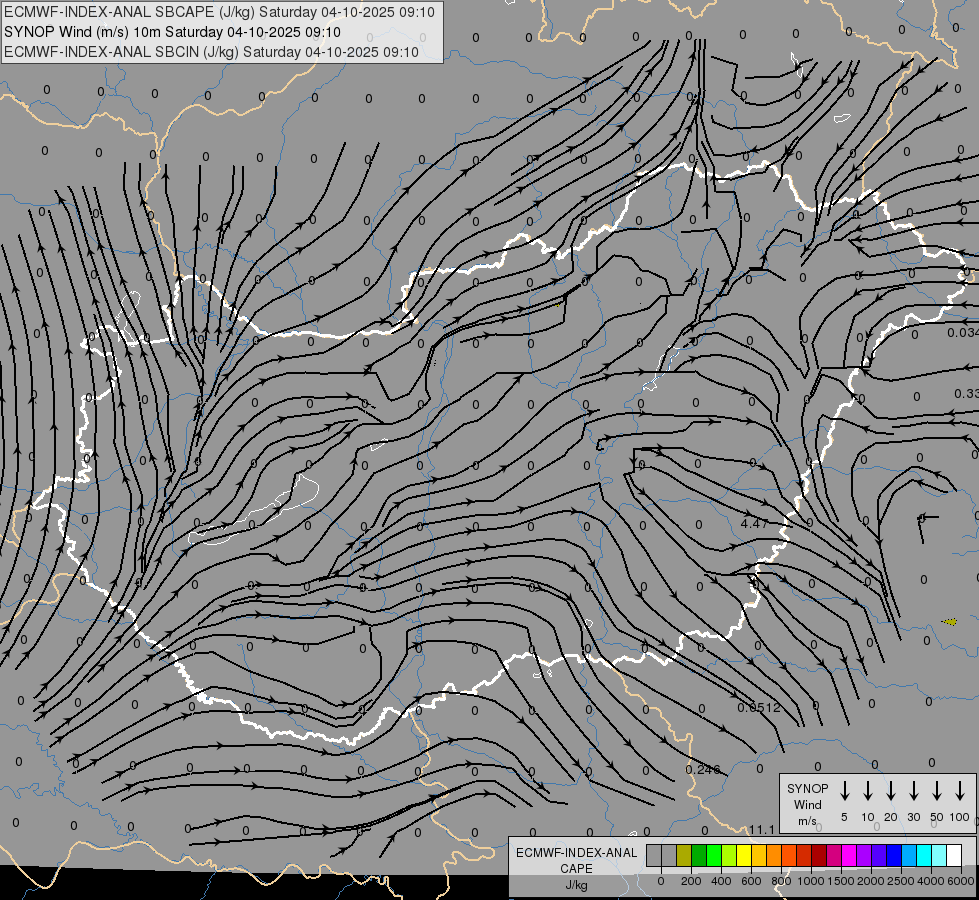Click the 10 m/s wind arrow symbol

coord(868,791)
